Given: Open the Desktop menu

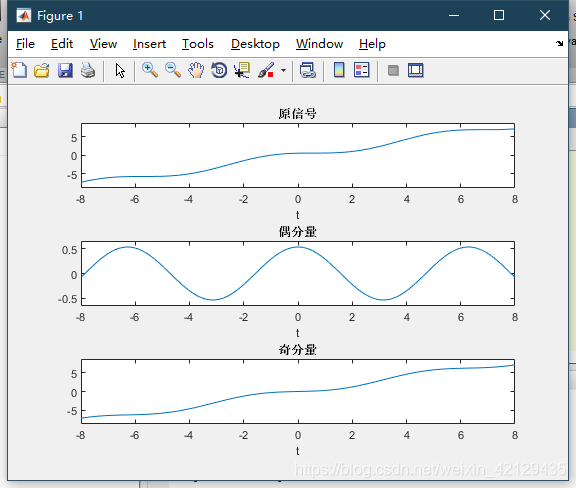Looking at the screenshot, I should (255, 44).
